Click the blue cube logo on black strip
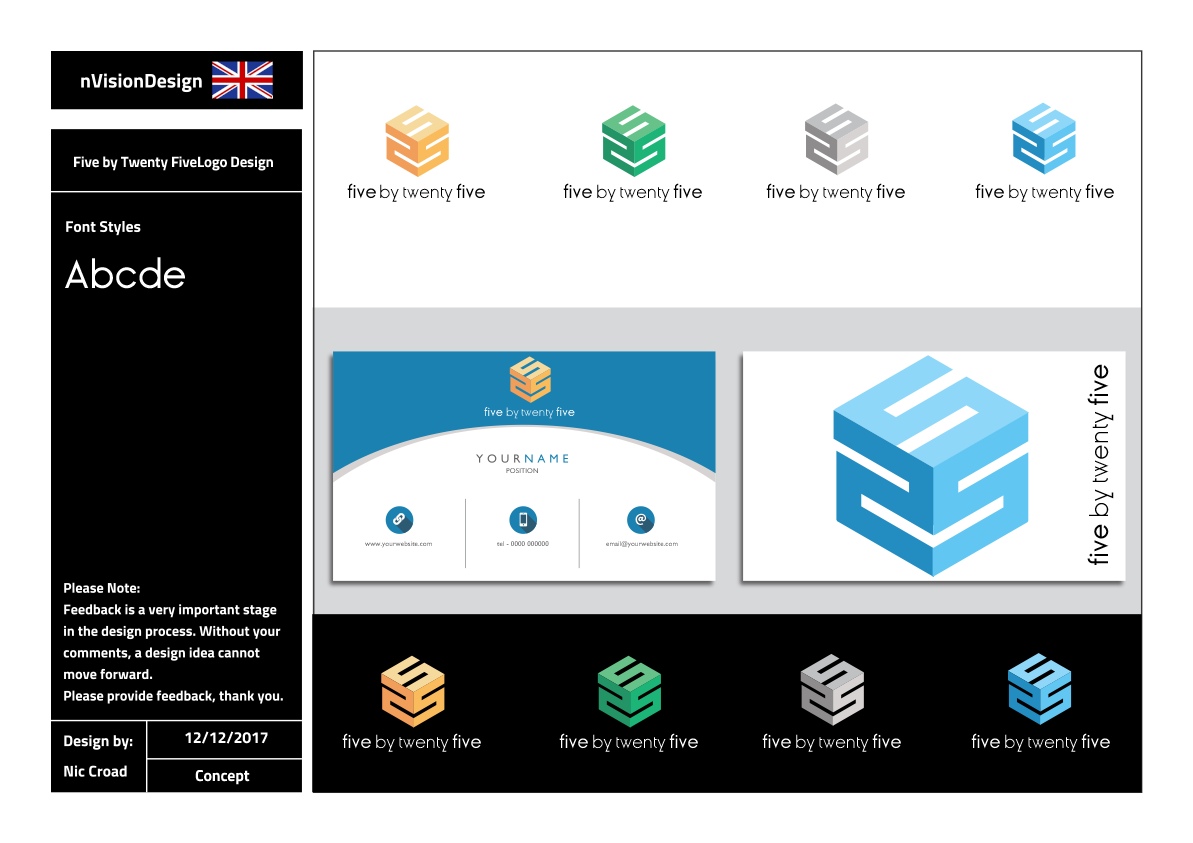 click(x=1039, y=689)
